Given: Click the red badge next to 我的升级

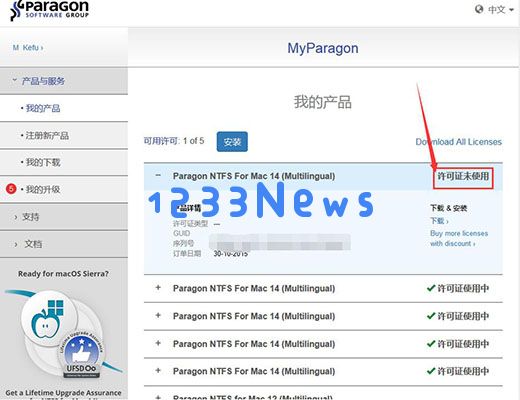Looking at the screenshot, I should pos(11,189).
